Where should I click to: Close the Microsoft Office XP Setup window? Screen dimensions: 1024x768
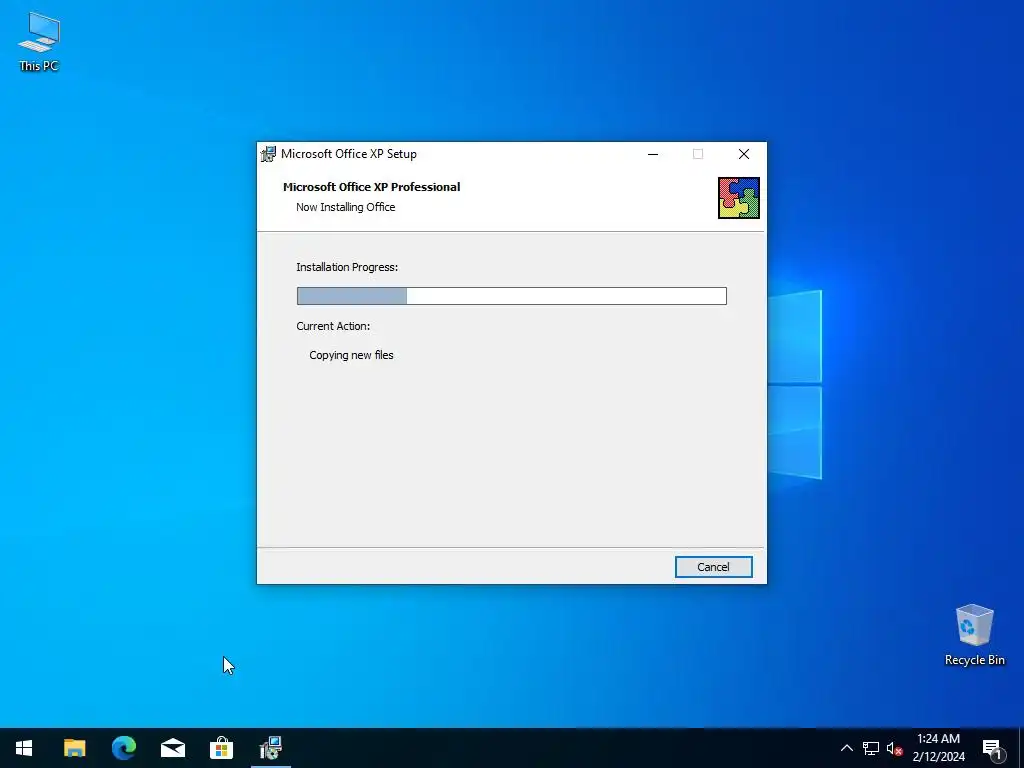click(744, 154)
